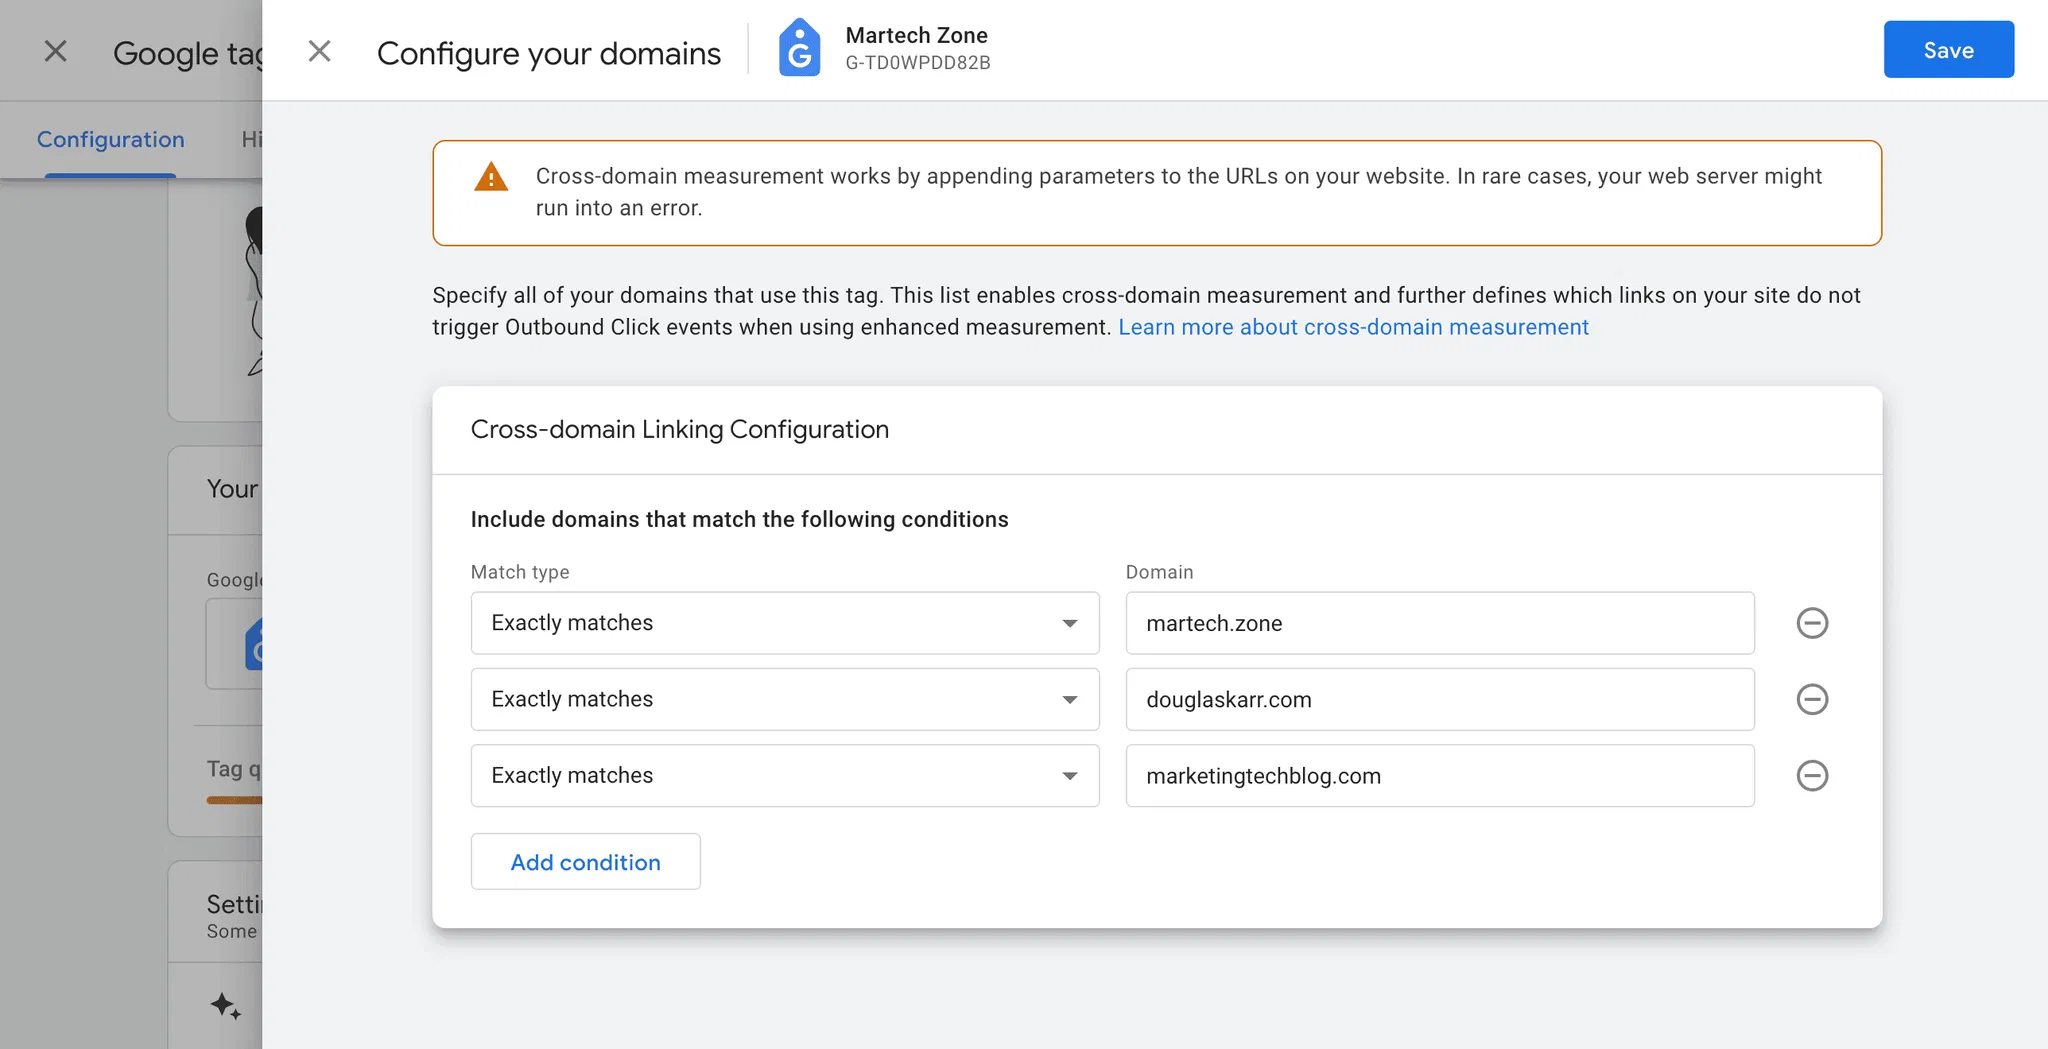This screenshot has width=2048, height=1049.
Task: Click the sparkle icon in left panel
Action: 225,1005
